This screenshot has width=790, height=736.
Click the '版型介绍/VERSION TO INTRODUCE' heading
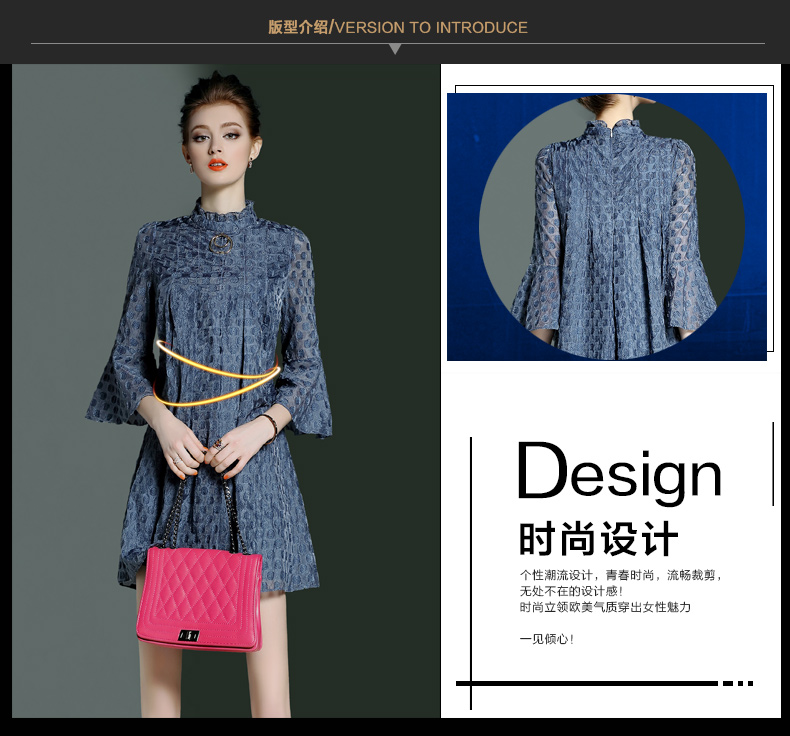[398, 27]
